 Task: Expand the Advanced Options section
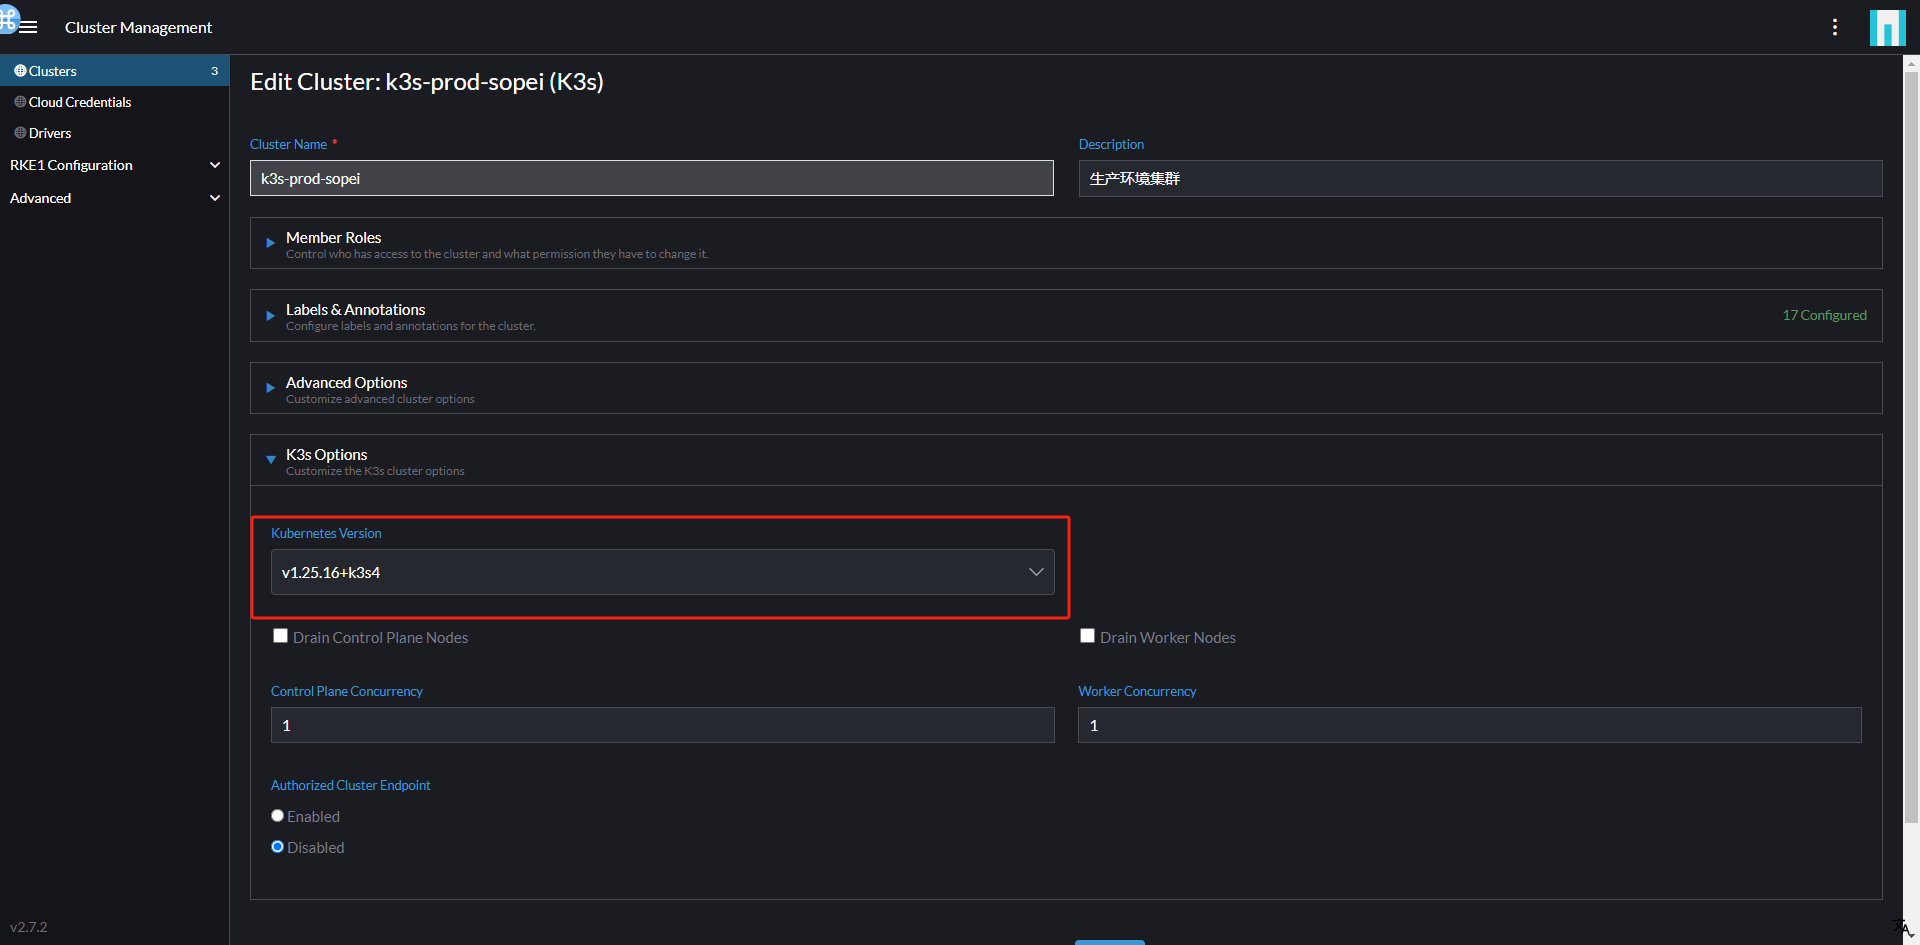[1066, 388]
